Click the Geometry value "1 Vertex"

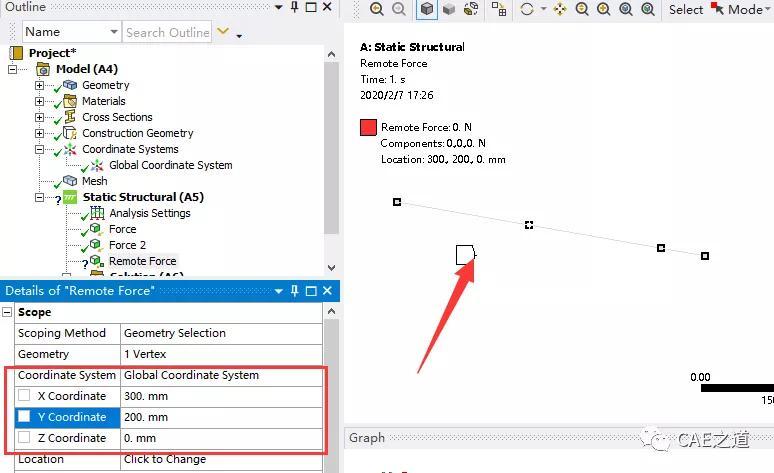pos(221,354)
